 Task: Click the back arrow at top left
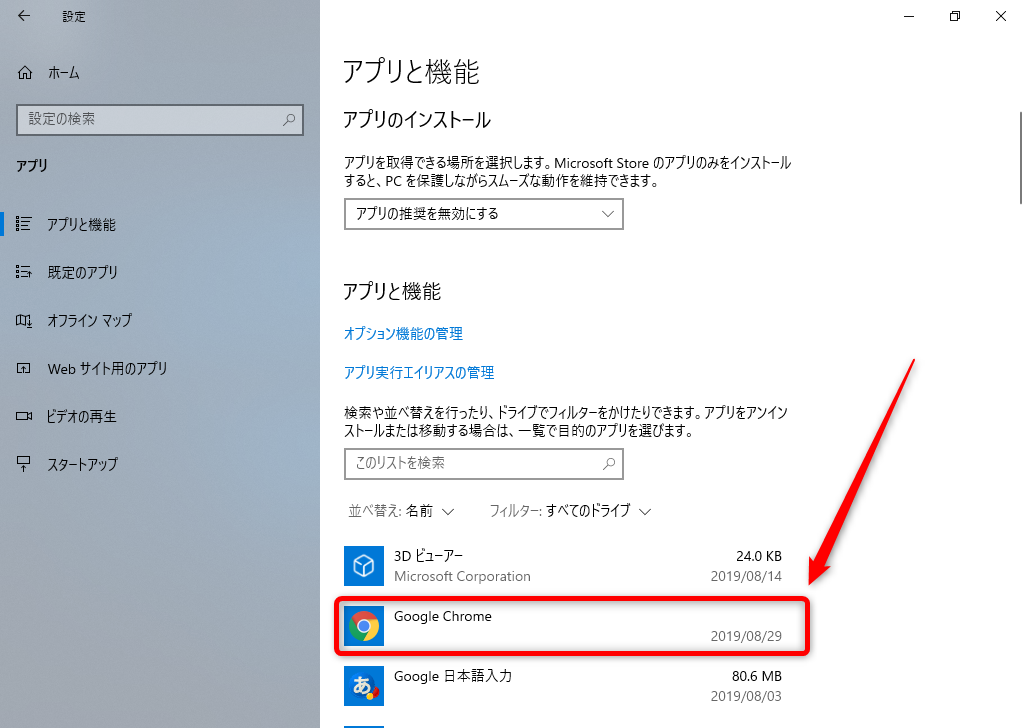(22, 16)
